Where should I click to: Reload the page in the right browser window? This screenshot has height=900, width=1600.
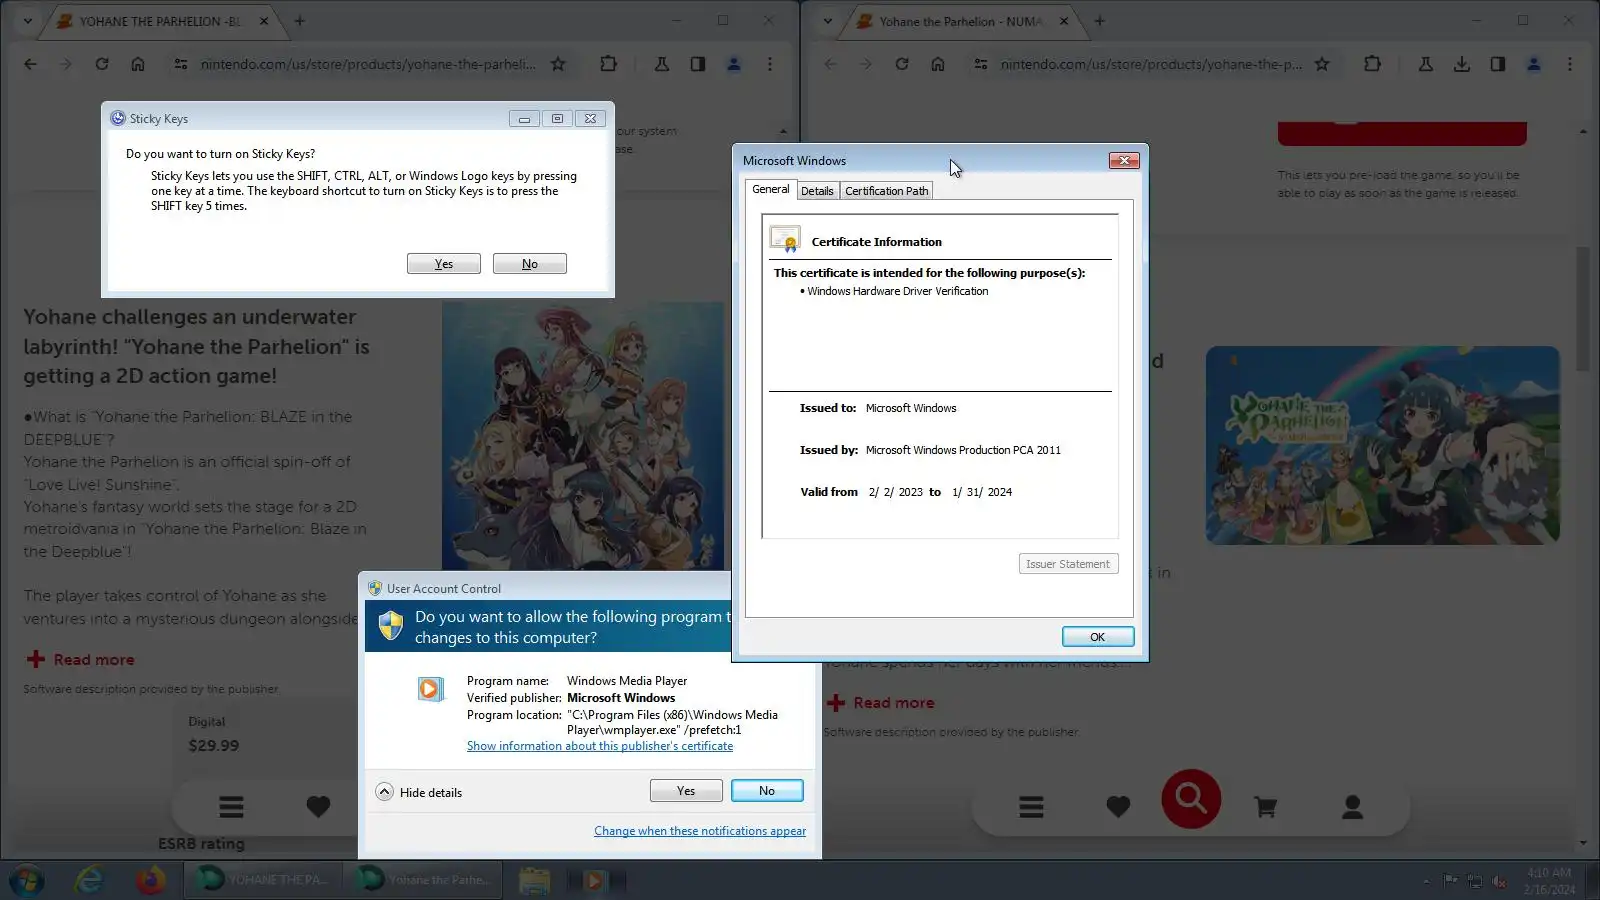point(902,64)
